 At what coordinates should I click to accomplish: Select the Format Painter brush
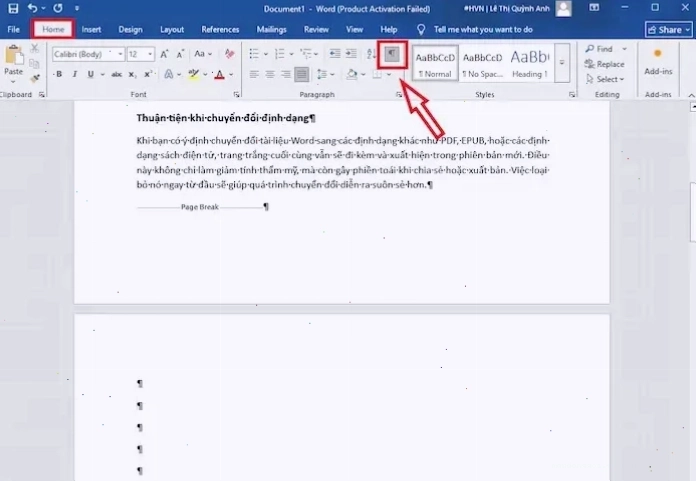click(x=35, y=79)
